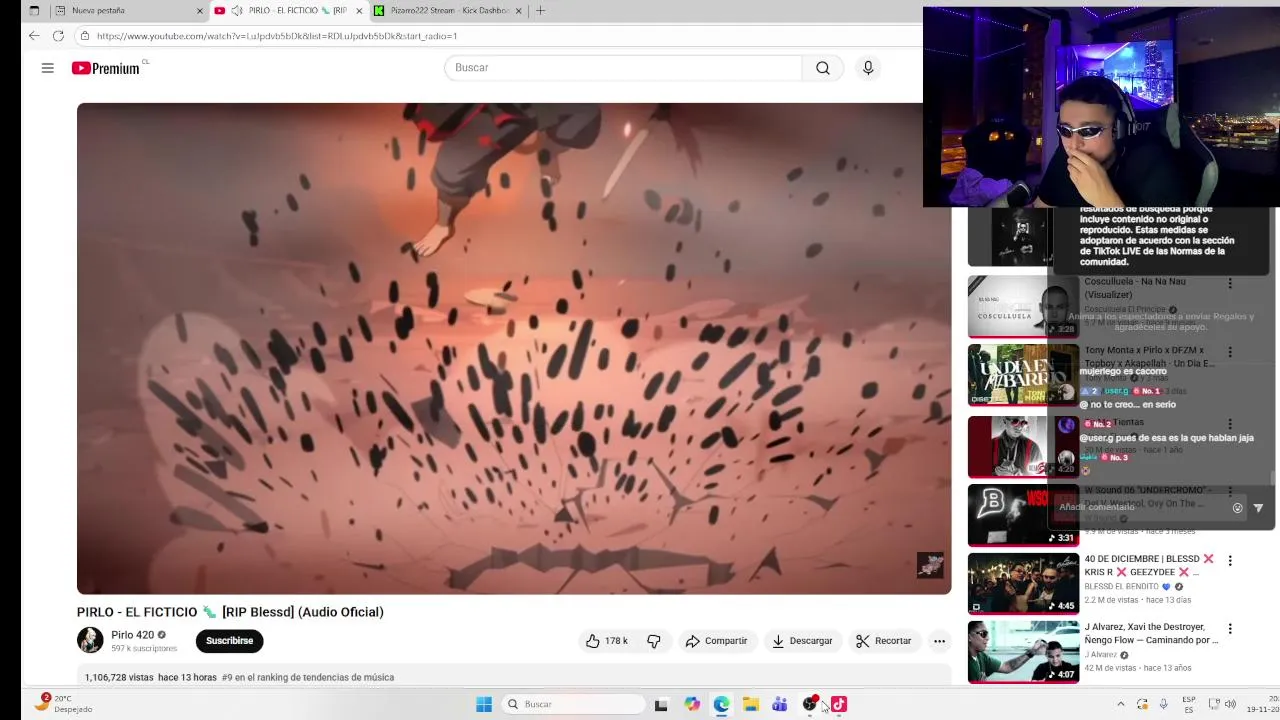
Task: Open the volume control in the tray
Action: 1230,704
